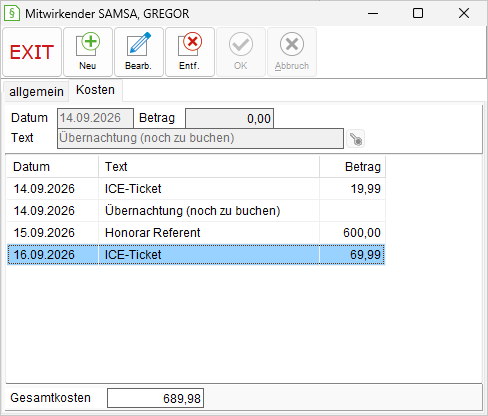Cancel using the Abbruch button

click(292, 52)
